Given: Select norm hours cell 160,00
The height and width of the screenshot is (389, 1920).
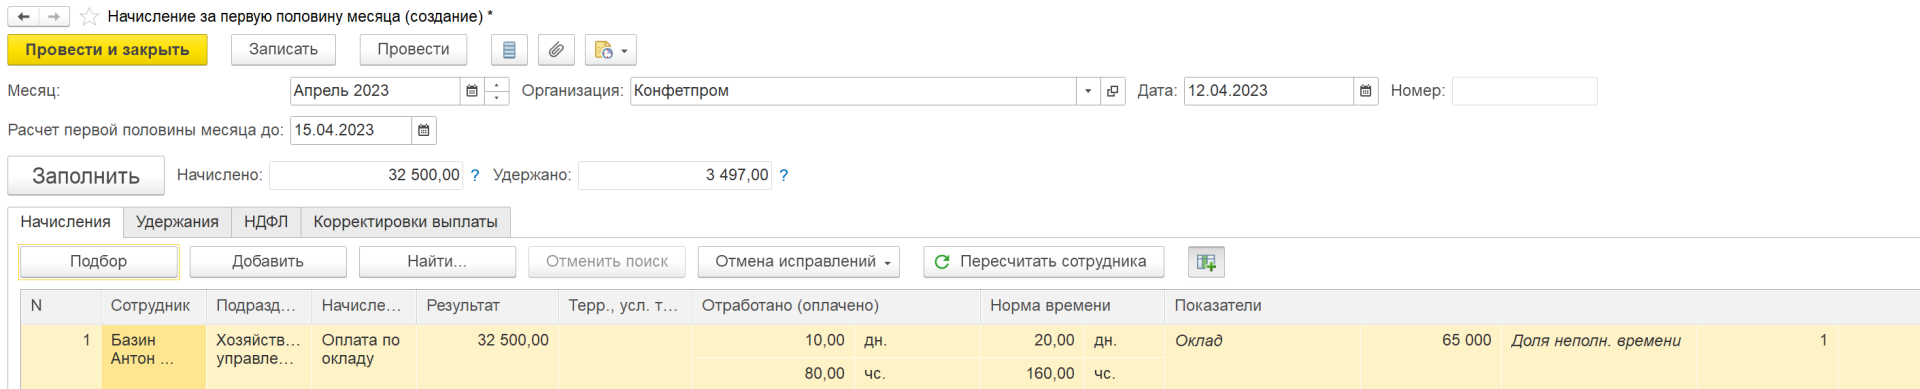Looking at the screenshot, I should 1032,373.
